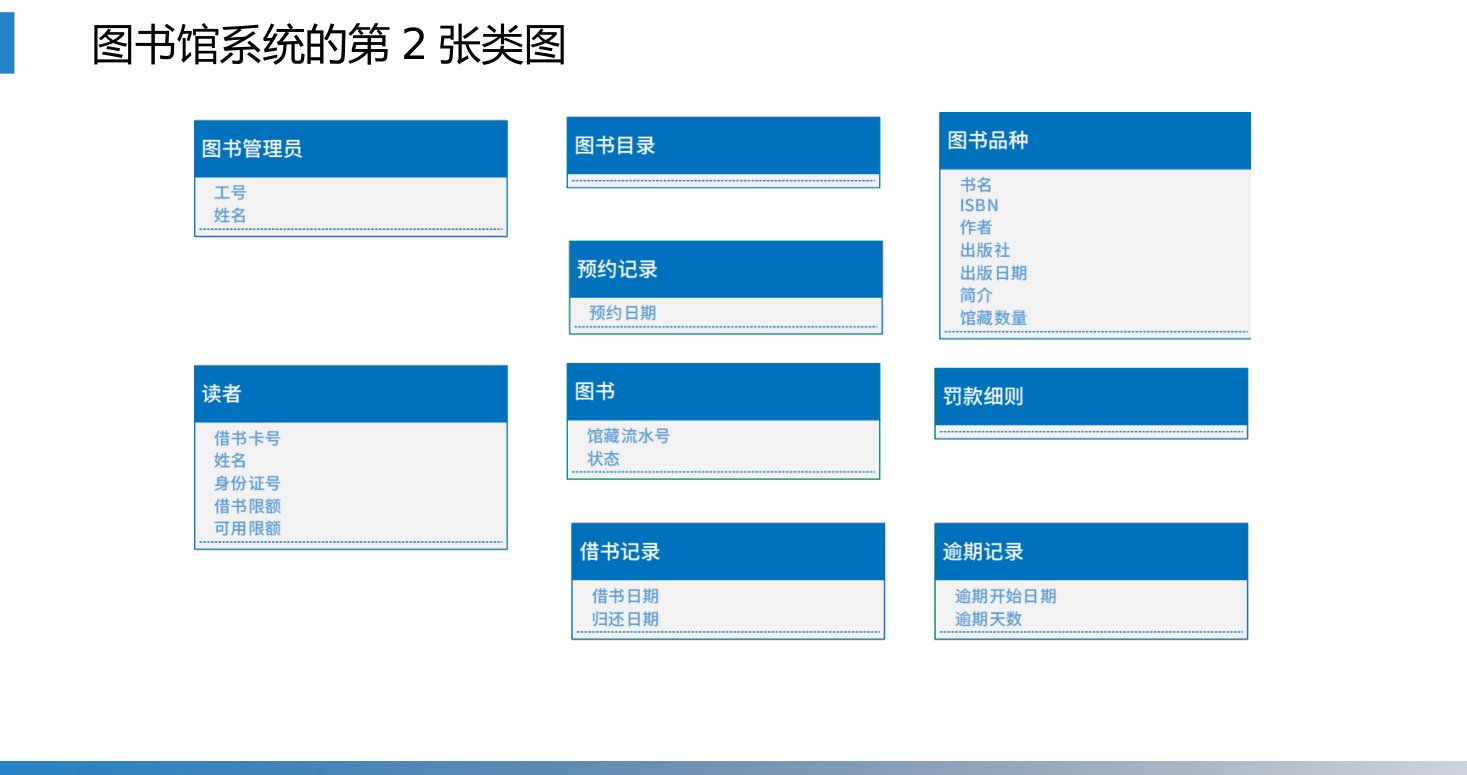Click the 预约日期 attribute in 预约记录
Image resolution: width=1467 pixels, height=775 pixels.
[623, 313]
